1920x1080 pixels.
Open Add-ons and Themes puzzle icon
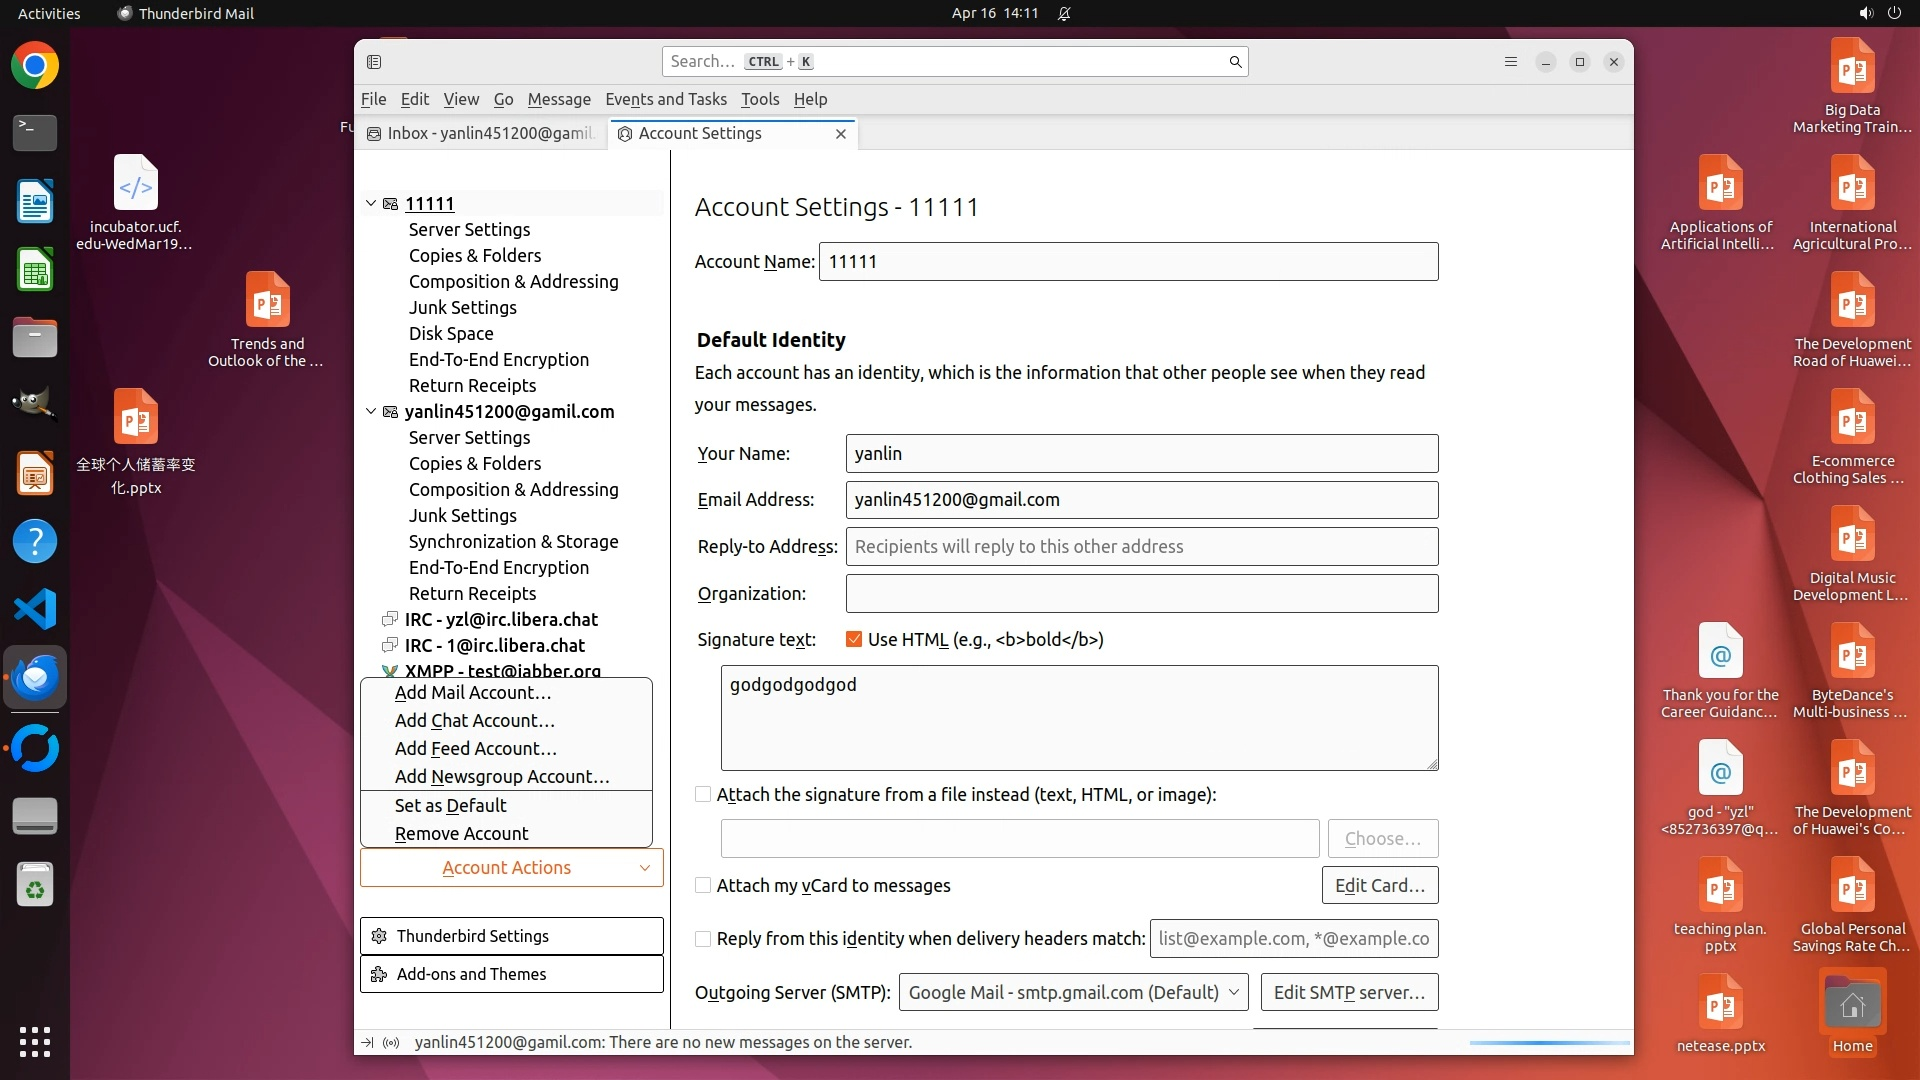pos(379,974)
